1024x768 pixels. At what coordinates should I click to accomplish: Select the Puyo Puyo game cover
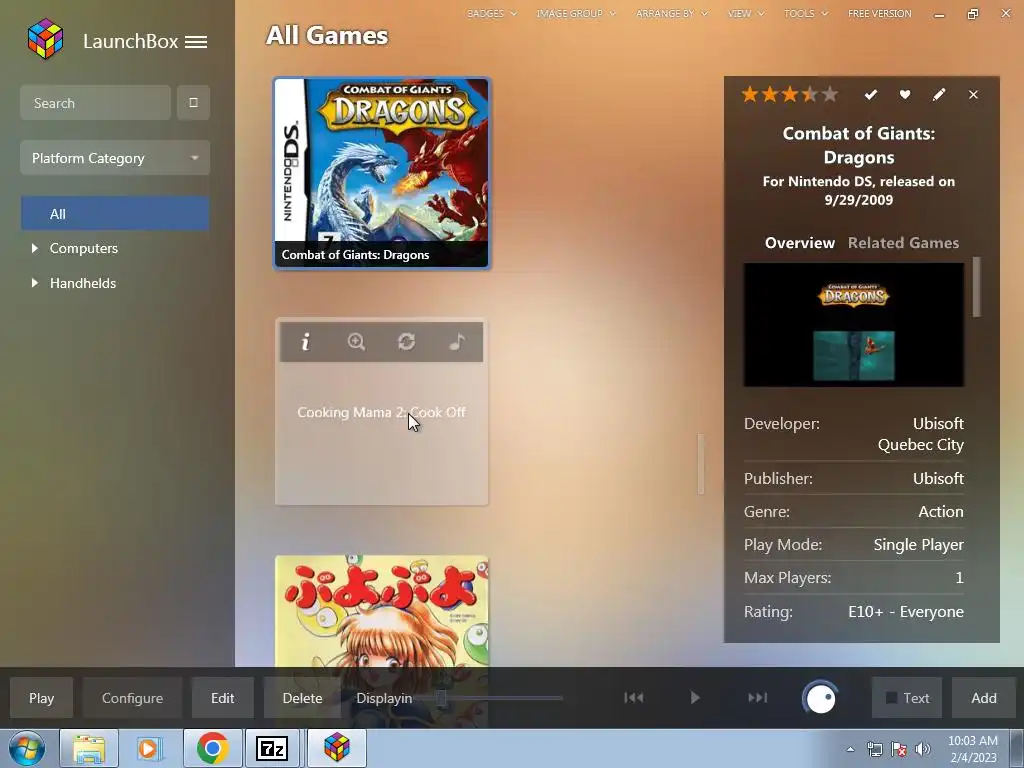coord(381,611)
